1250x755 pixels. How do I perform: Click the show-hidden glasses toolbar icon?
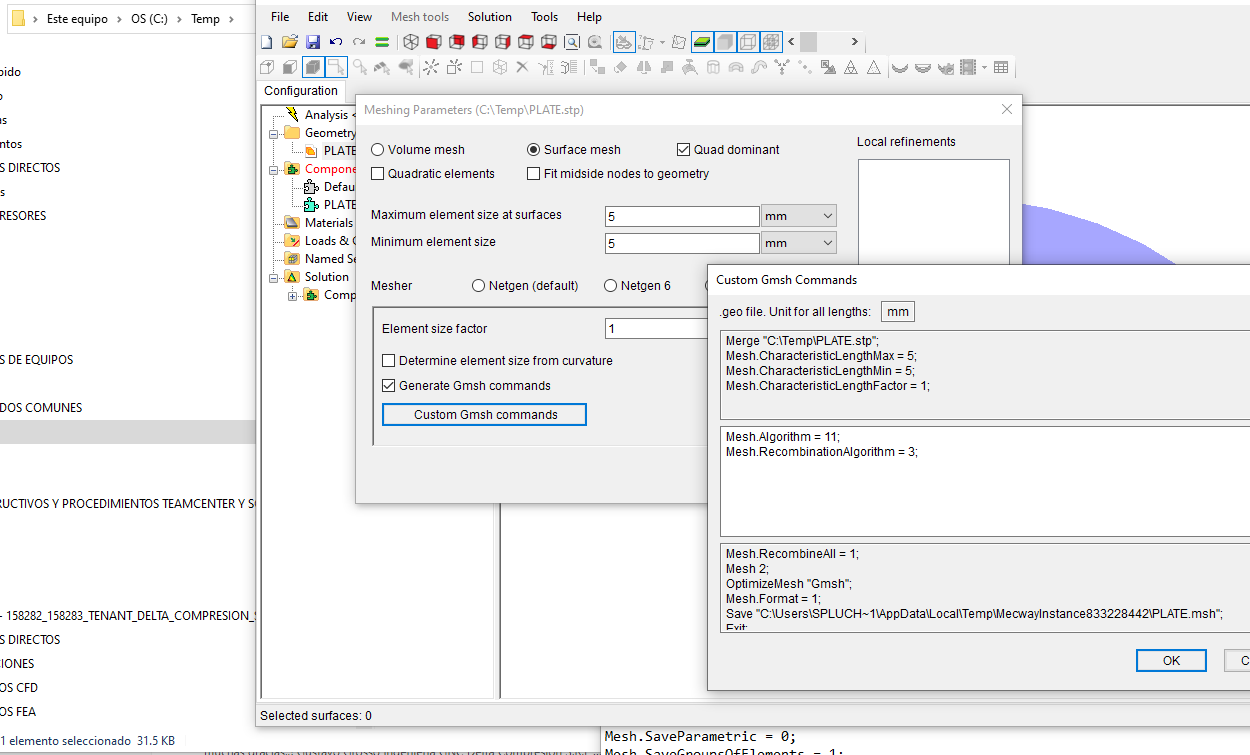click(x=623, y=42)
